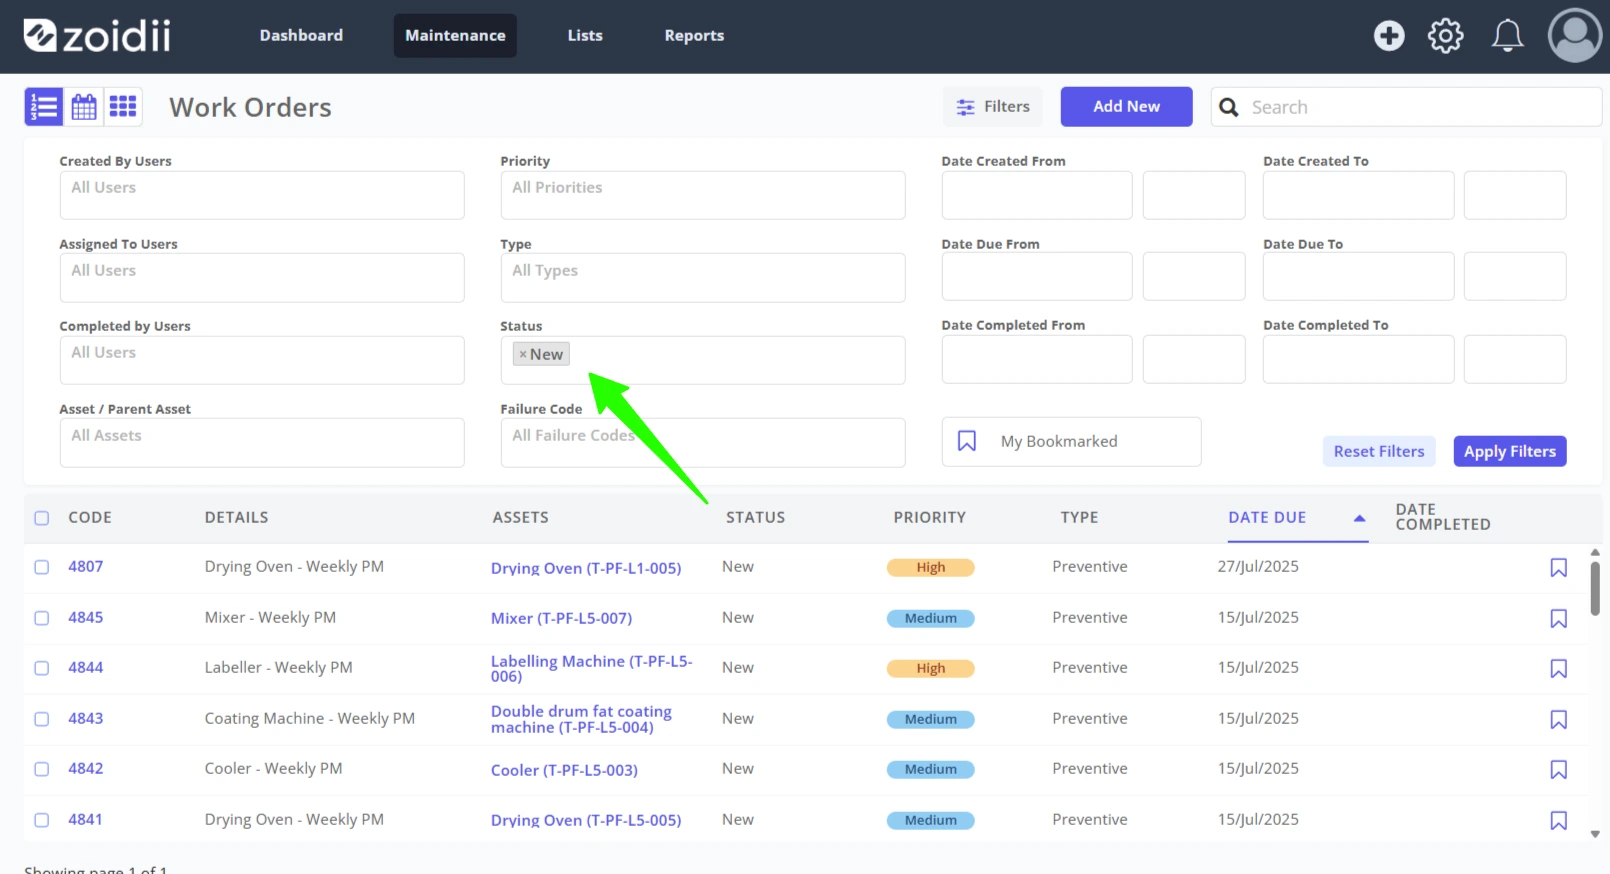Screen dimensions: 1610x874
Task: Click Date Created From date field
Action: coord(1037,195)
